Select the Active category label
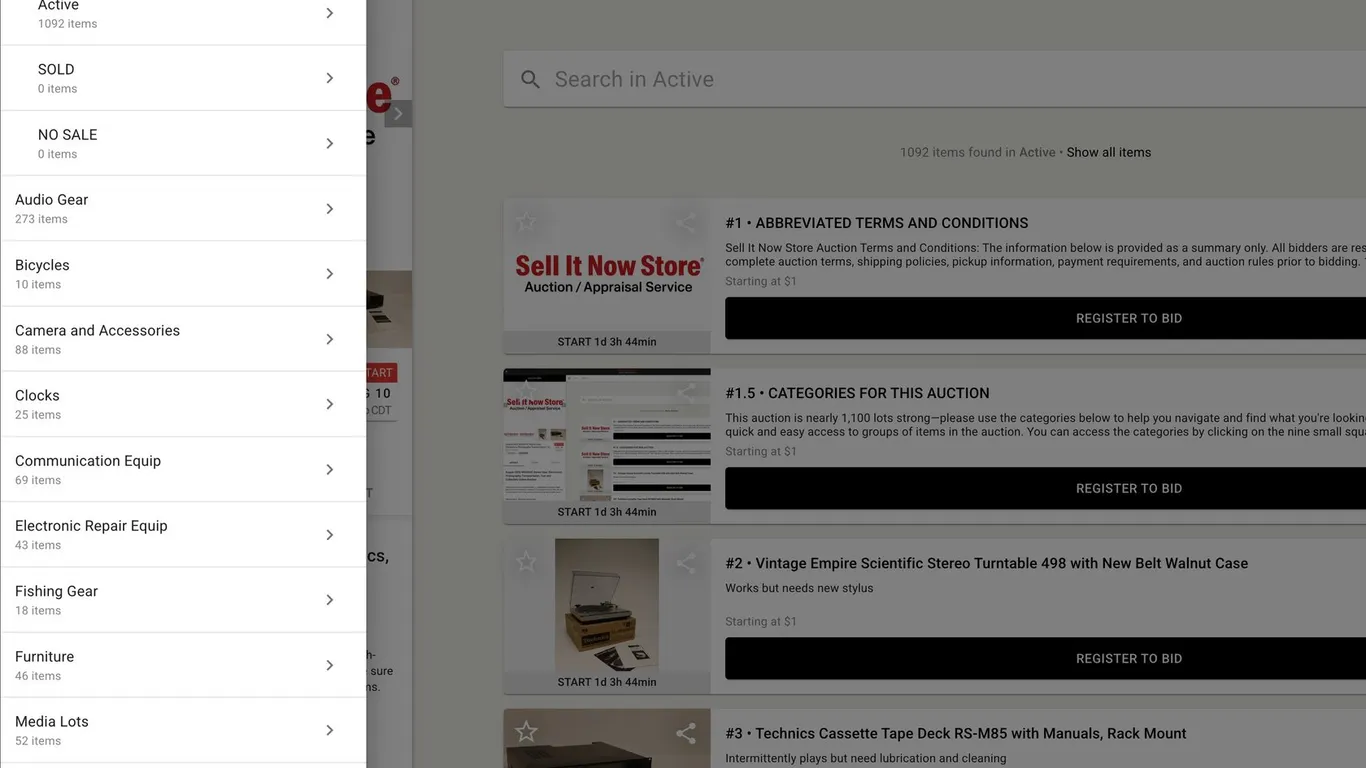The width and height of the screenshot is (1366, 768). 58,6
